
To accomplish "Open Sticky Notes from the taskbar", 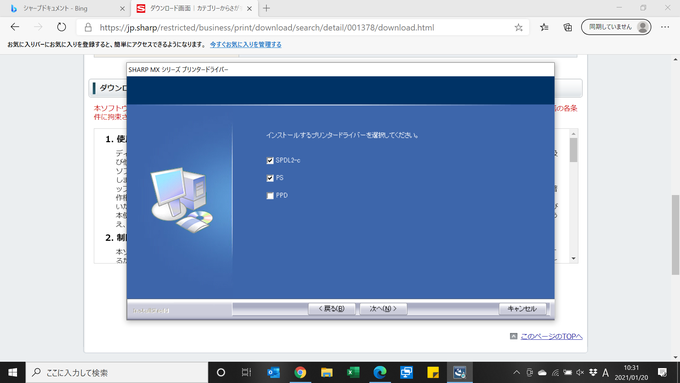I will [x=433, y=372].
